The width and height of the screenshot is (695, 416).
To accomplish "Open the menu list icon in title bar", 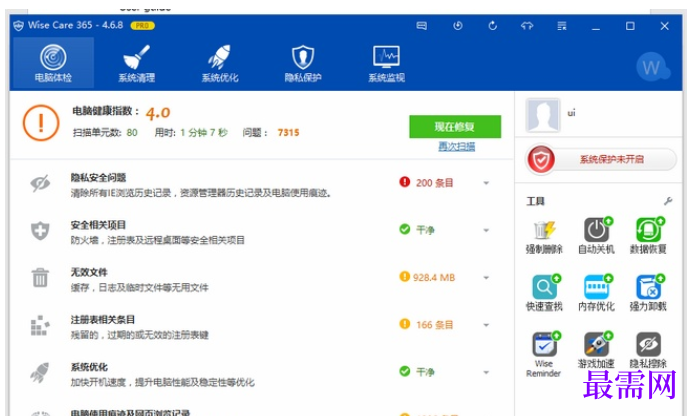I will coord(562,26).
